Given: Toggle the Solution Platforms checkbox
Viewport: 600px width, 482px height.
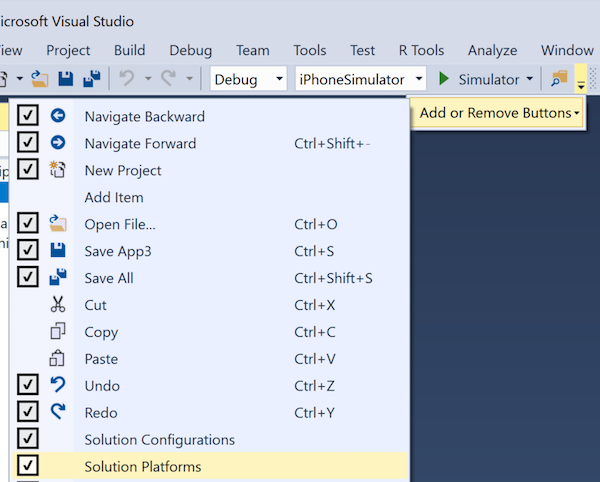Looking at the screenshot, I should (28, 466).
